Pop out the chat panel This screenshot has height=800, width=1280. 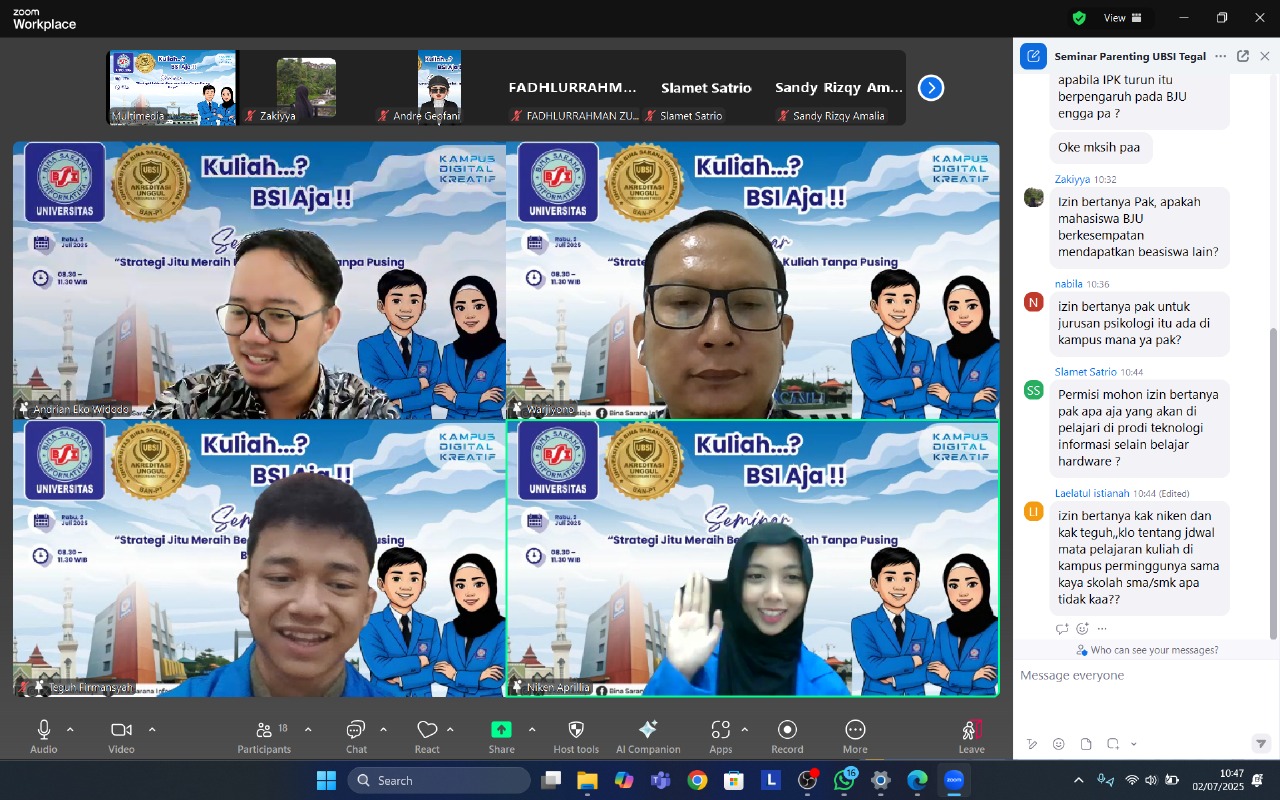coord(1243,56)
